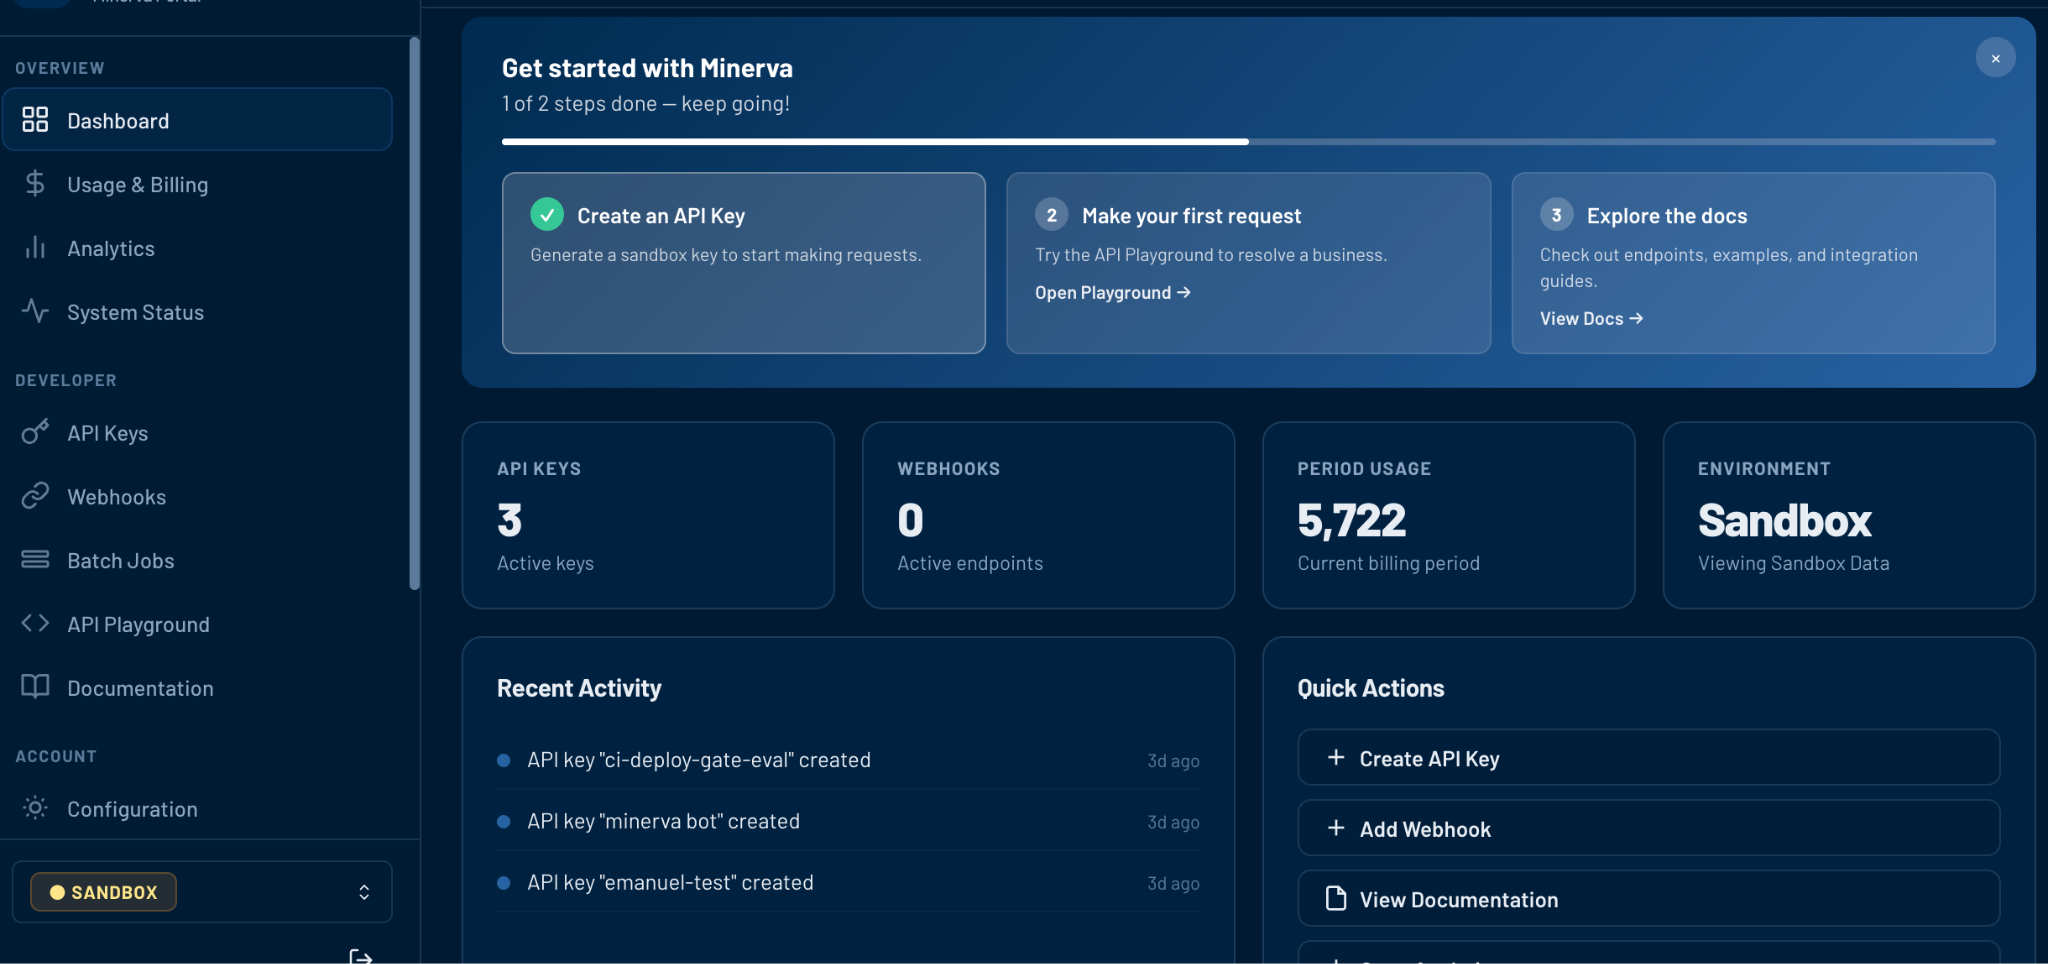Open the Webhooks stat card

pos(1048,515)
